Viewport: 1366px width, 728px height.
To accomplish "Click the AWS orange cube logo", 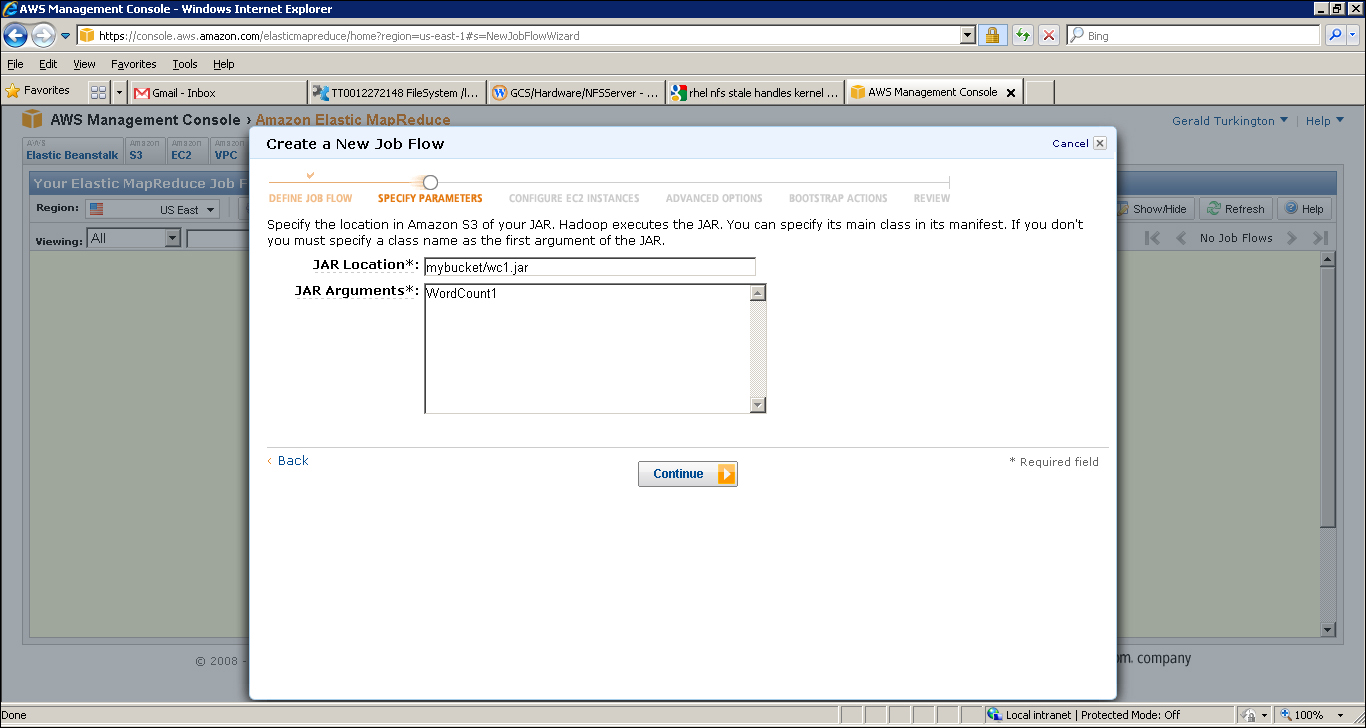I will point(33,119).
